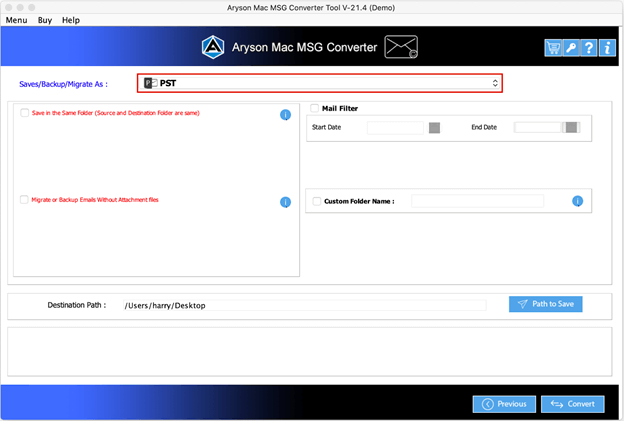Click the Destination Path field
624x421 pixels.
pyautogui.click(x=304, y=306)
